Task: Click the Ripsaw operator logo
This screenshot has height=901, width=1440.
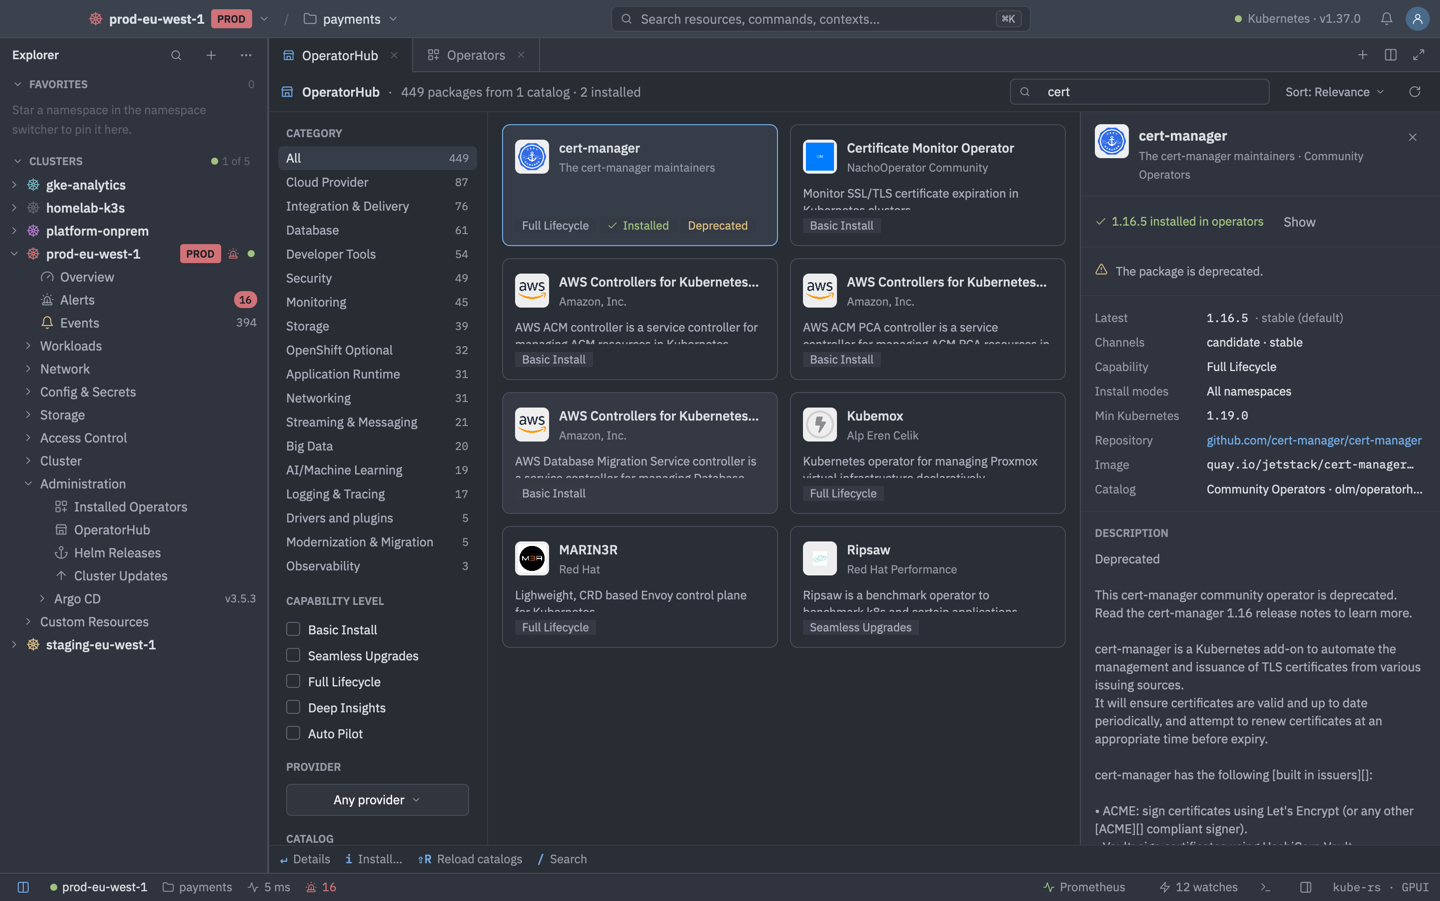Action: [819, 558]
